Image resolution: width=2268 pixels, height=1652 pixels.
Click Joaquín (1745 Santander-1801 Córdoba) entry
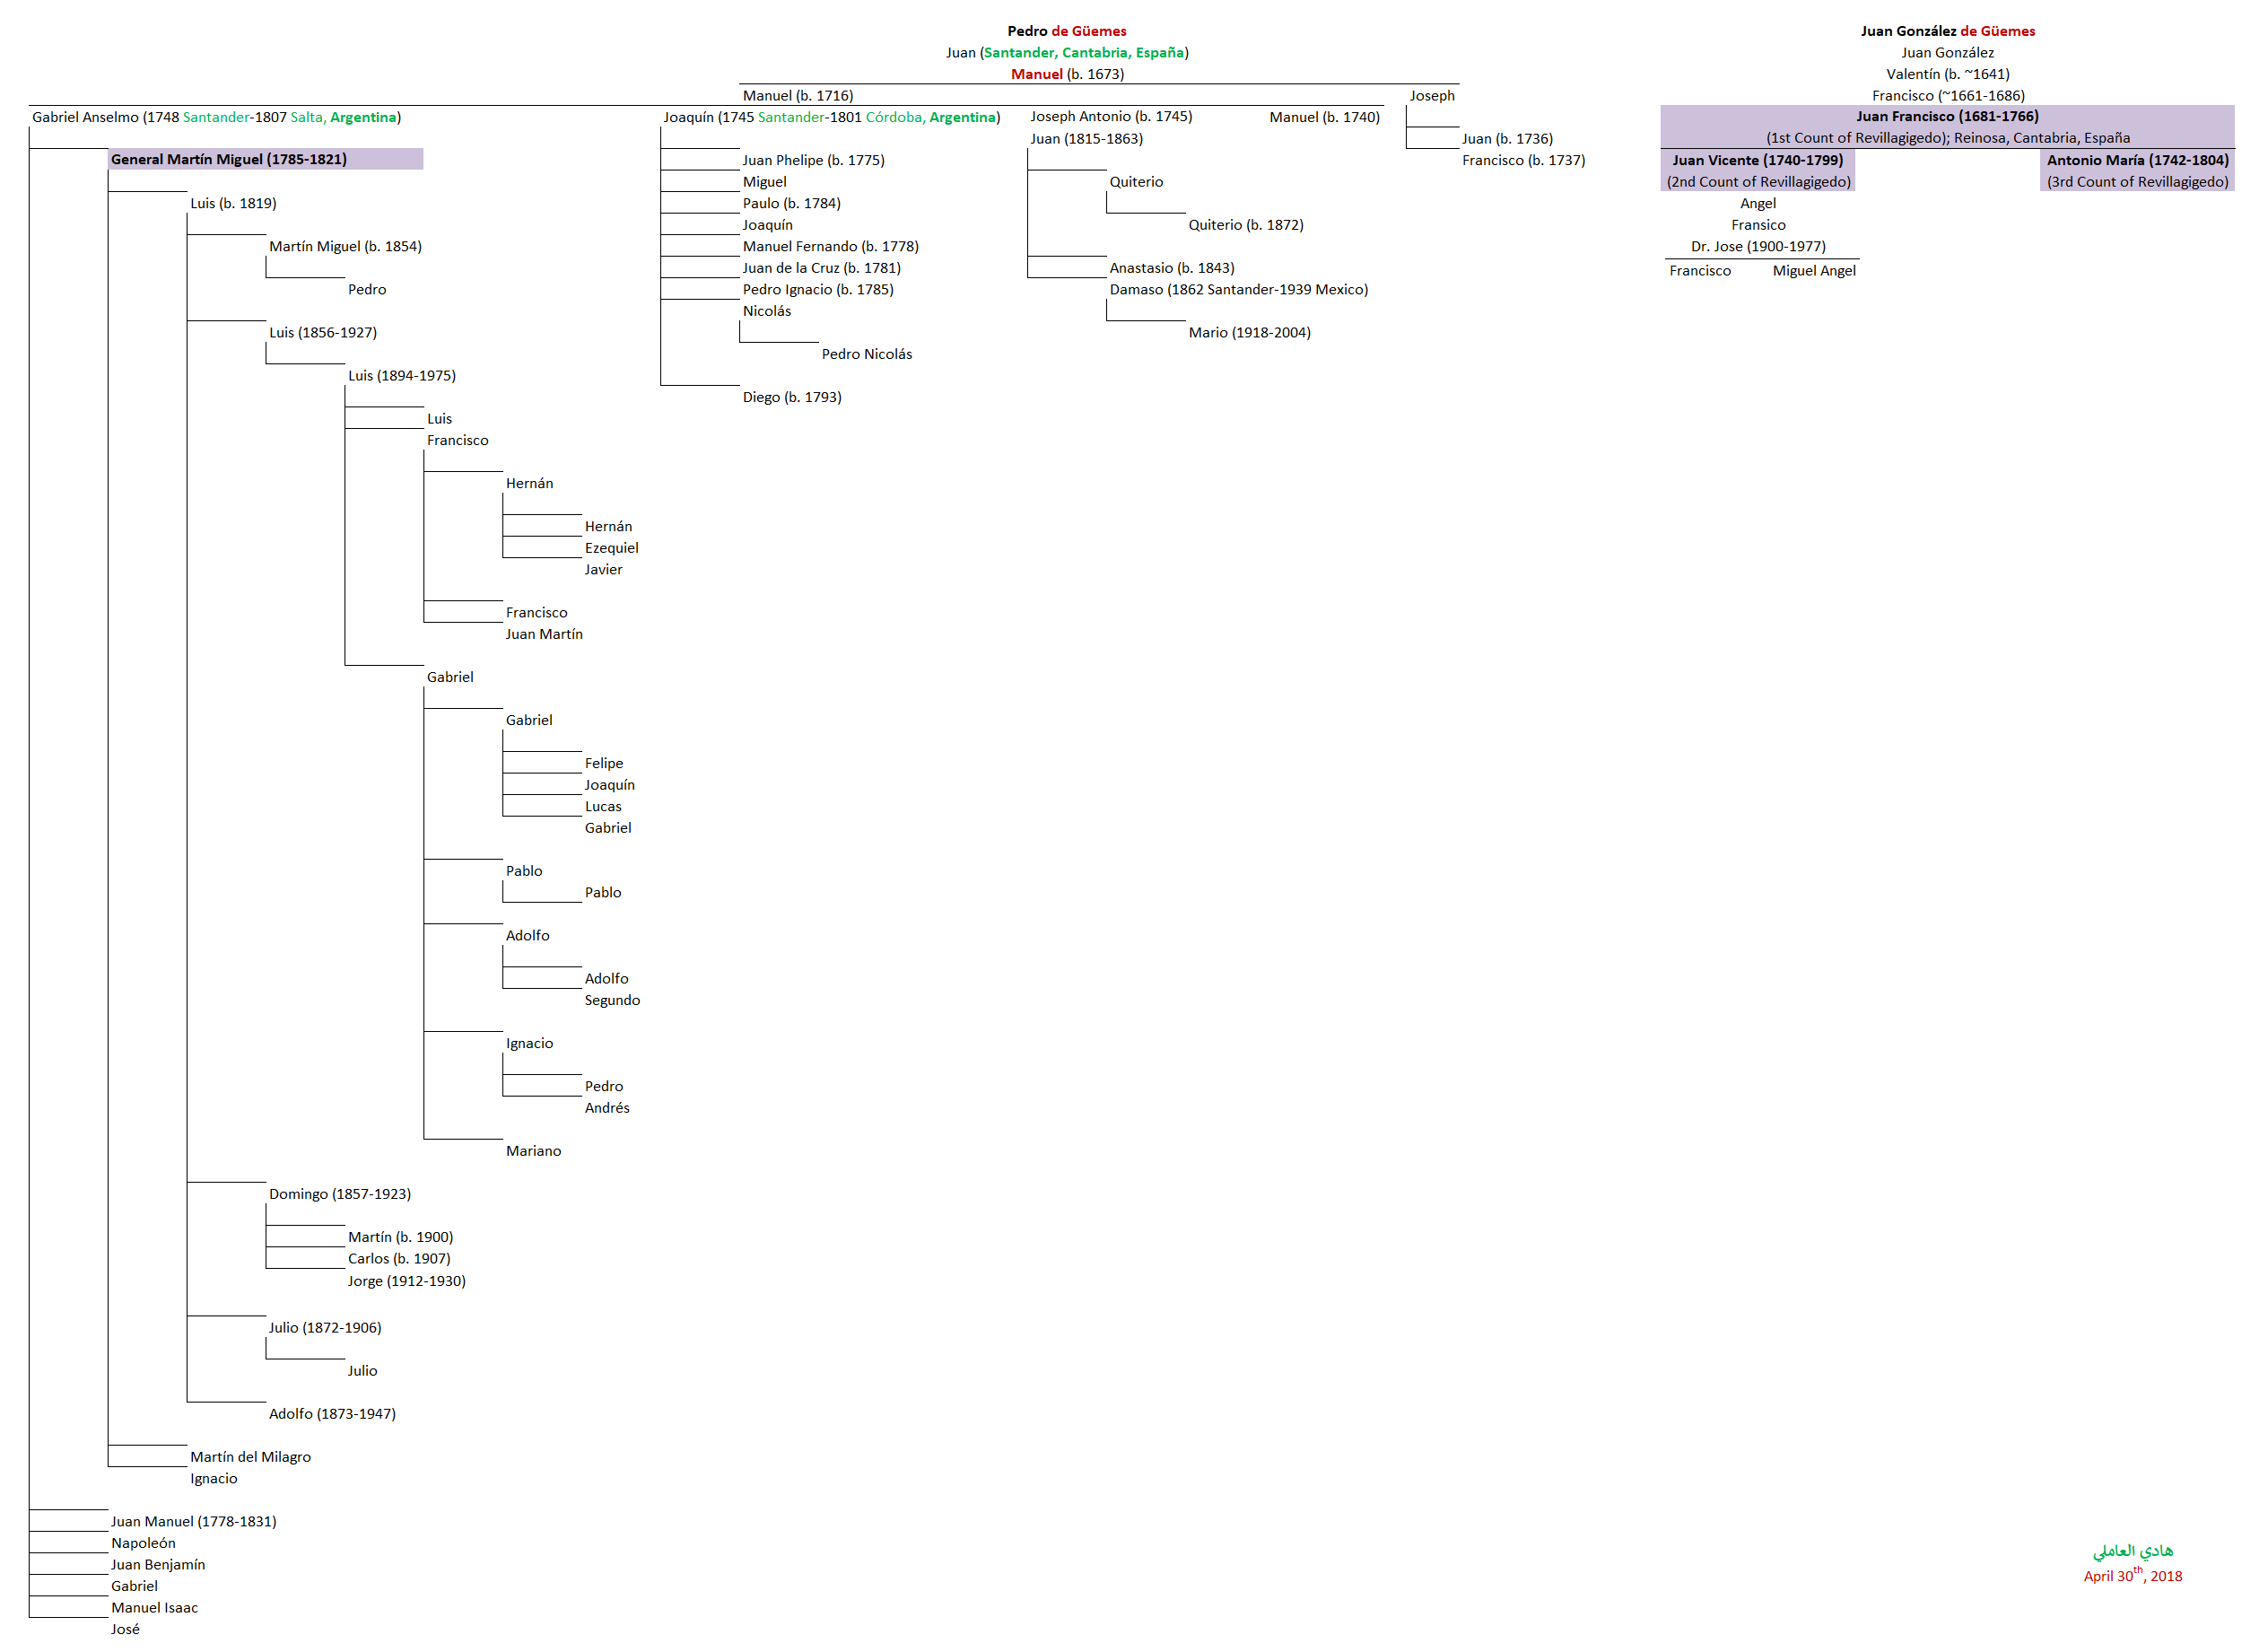(831, 117)
